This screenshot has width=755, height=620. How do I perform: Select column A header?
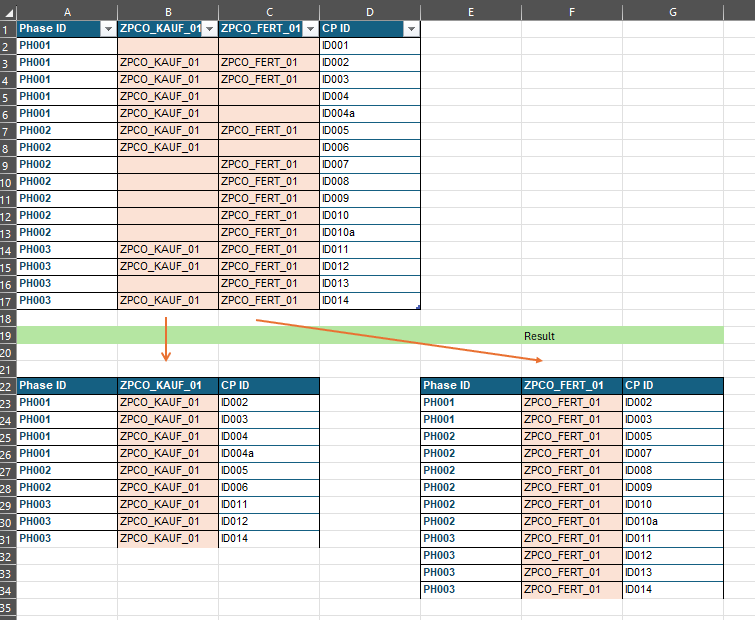tap(67, 12)
